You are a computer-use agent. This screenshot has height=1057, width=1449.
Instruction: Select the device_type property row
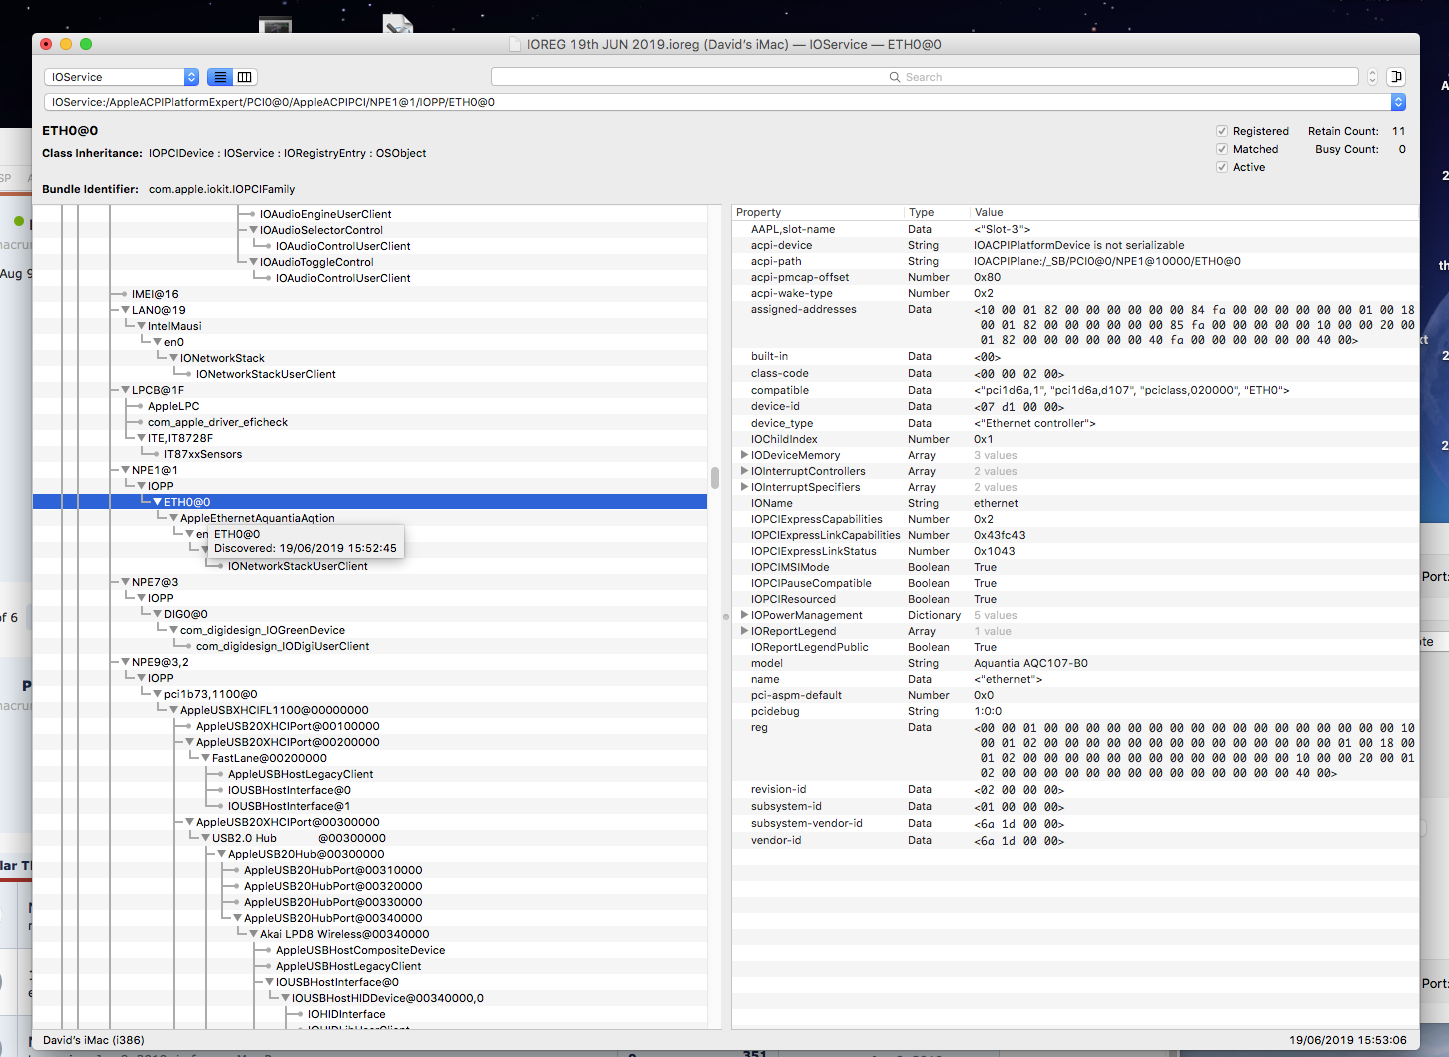click(1075, 423)
